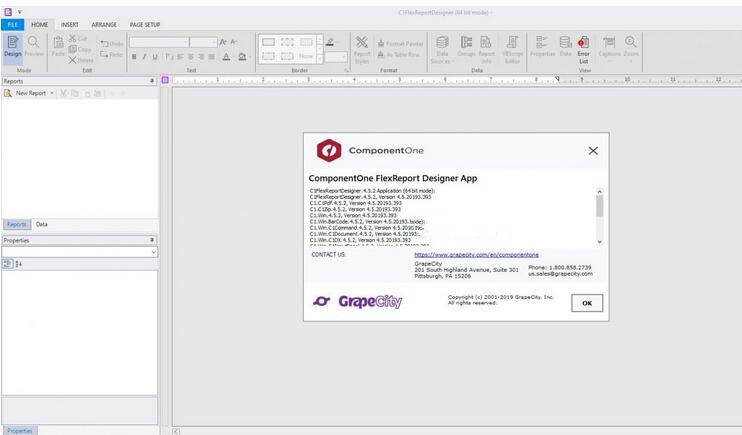Open the VBScript Editor
742x435 pixels.
click(512, 49)
